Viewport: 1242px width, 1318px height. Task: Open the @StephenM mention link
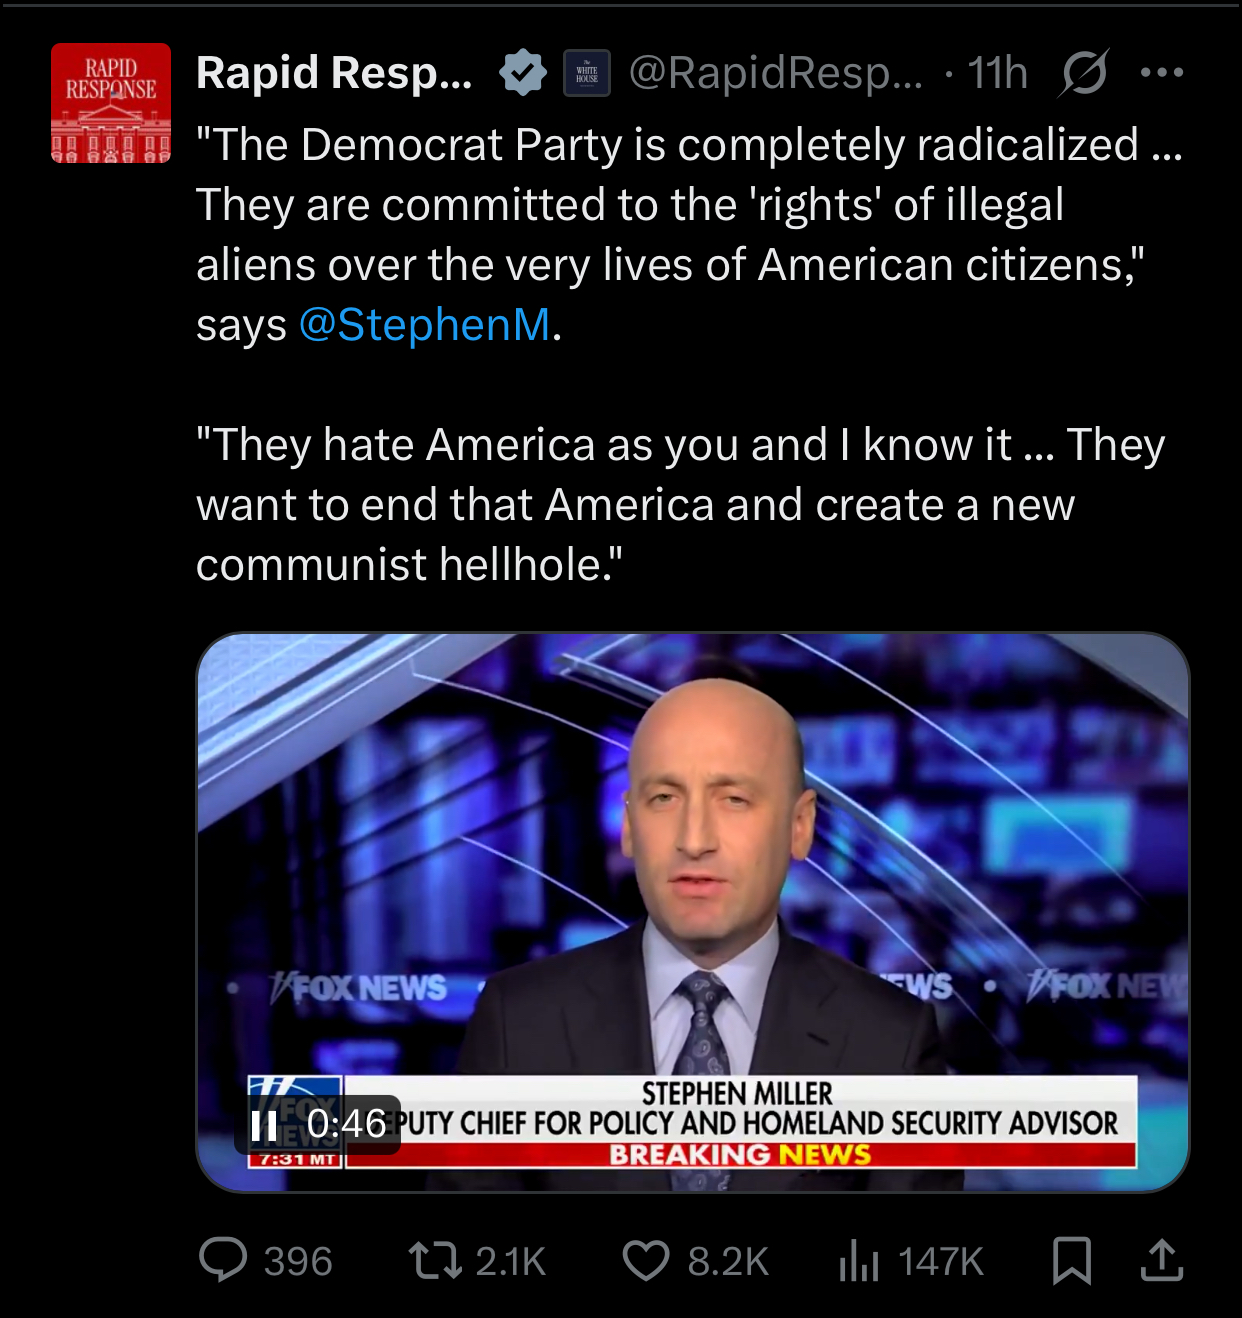pos(424,325)
